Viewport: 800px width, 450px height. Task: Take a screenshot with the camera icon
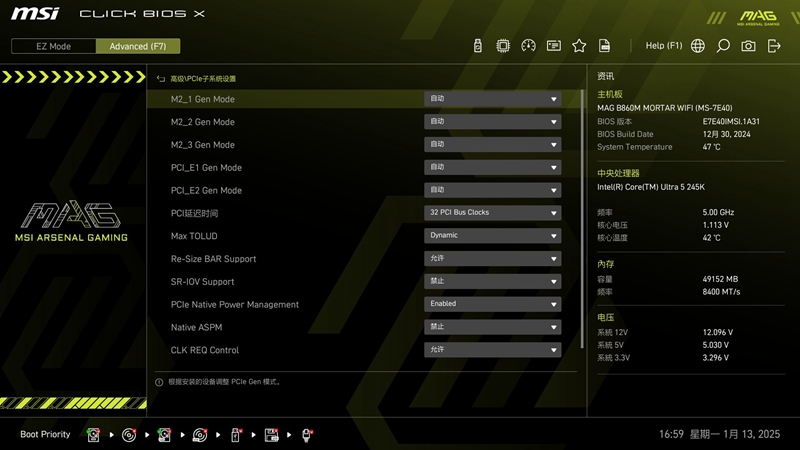pyautogui.click(x=748, y=46)
